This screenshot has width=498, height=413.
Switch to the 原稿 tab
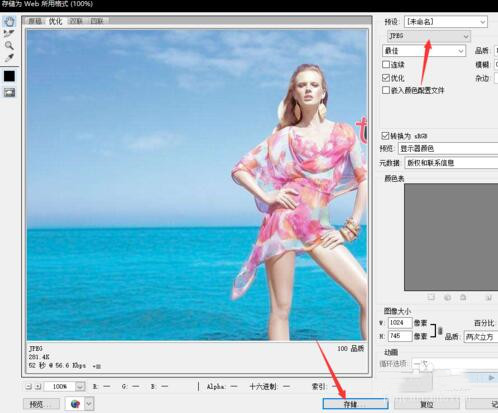point(35,21)
